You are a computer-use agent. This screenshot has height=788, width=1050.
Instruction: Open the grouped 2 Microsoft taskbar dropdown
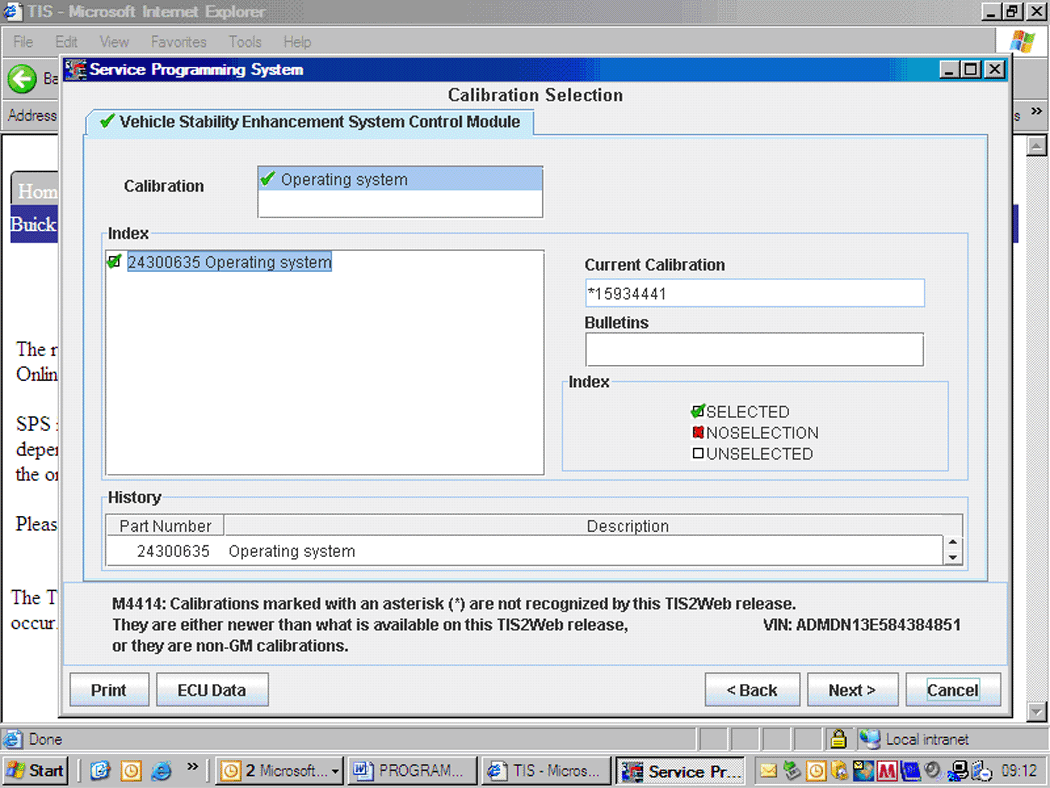coord(334,771)
